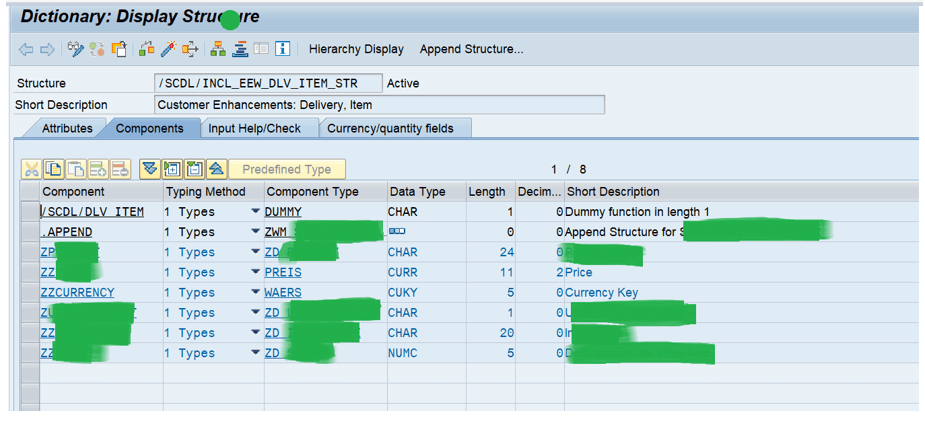
Task: Click the Structure name input field
Action: [267, 83]
